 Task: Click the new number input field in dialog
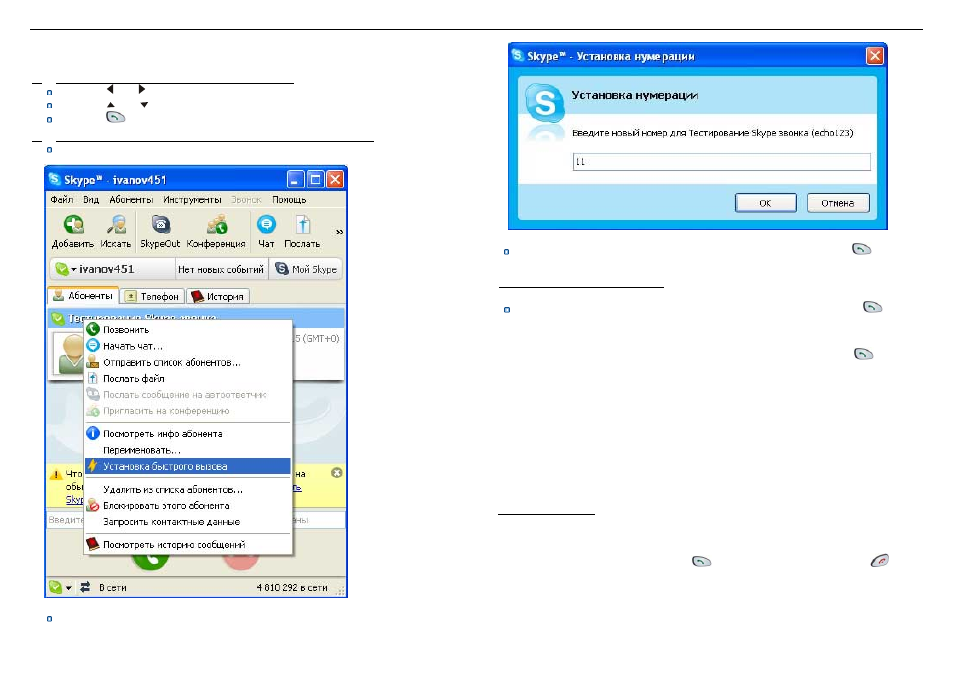pos(721,162)
